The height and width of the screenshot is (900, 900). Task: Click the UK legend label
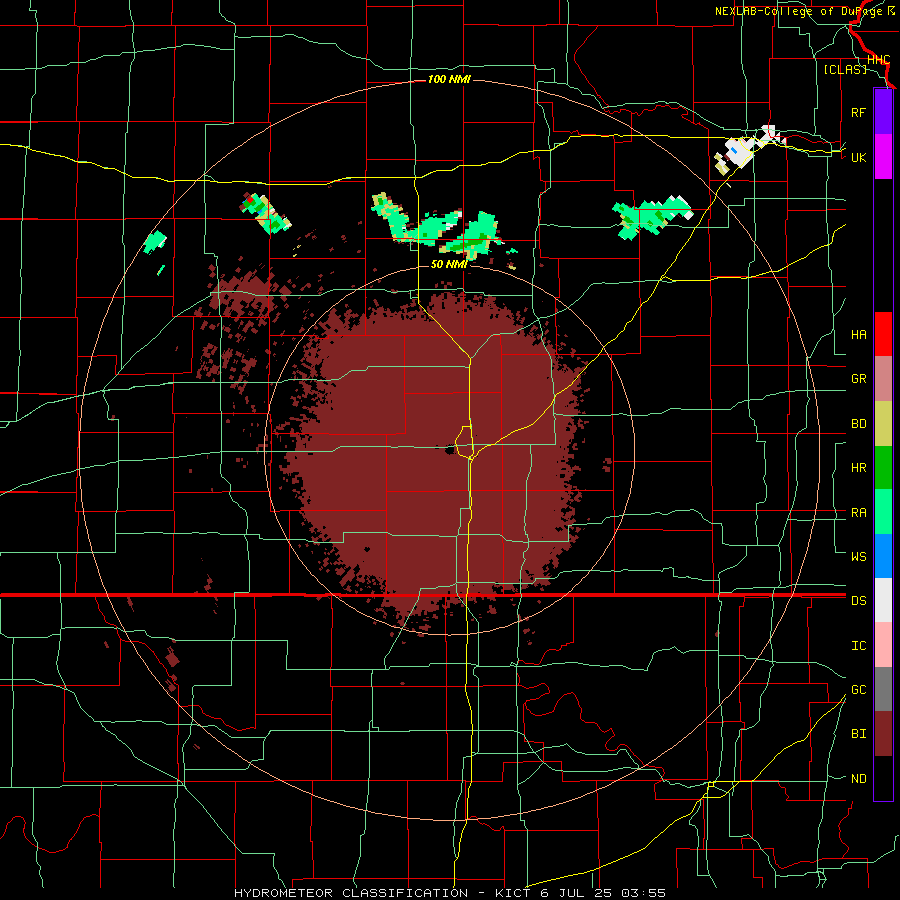pyautogui.click(x=858, y=158)
